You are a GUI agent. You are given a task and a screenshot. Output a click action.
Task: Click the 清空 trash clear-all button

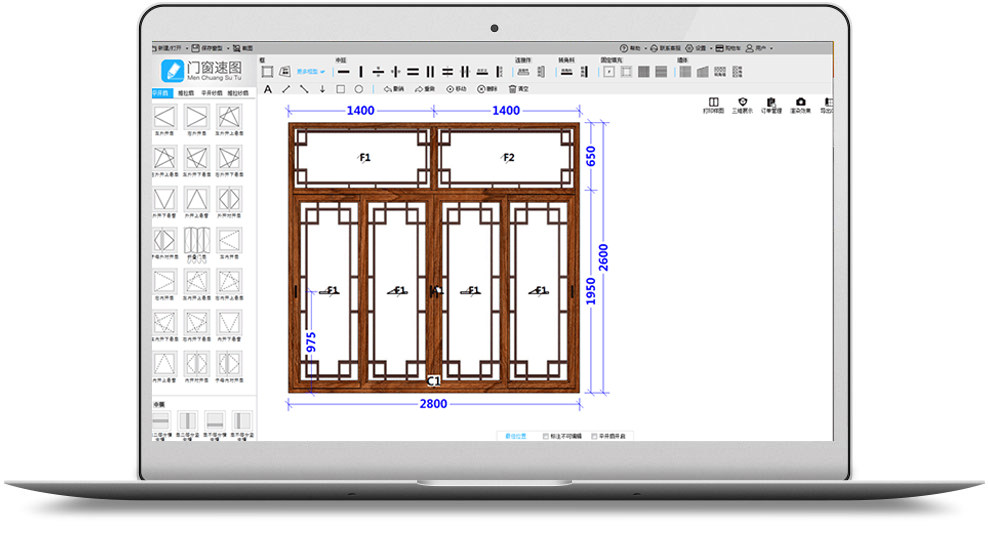coord(519,89)
